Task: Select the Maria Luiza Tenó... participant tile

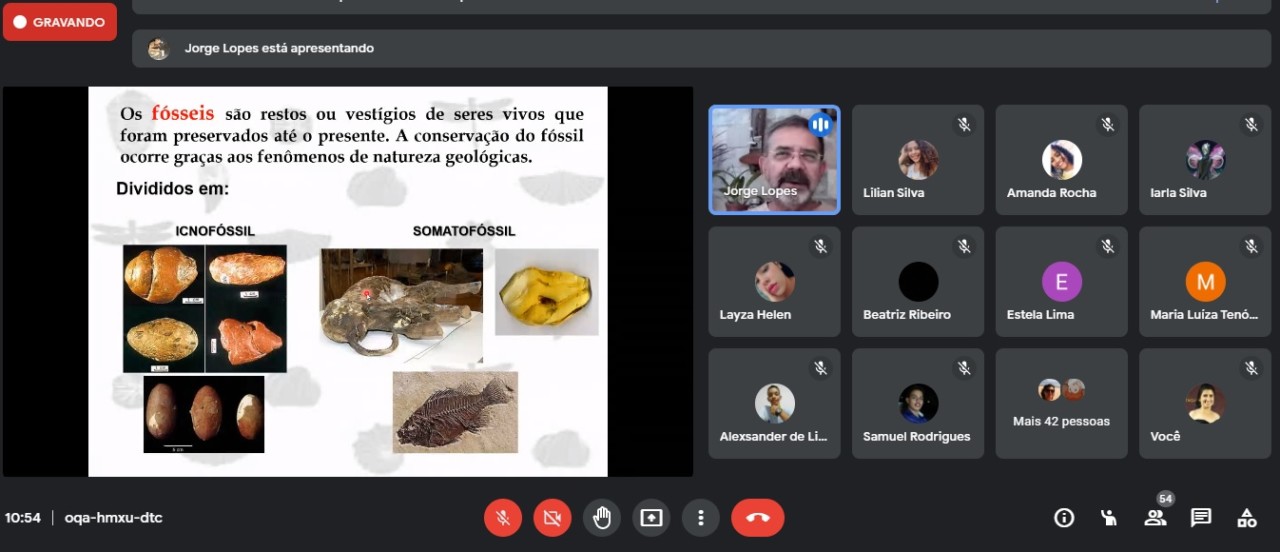Action: [x=1204, y=282]
